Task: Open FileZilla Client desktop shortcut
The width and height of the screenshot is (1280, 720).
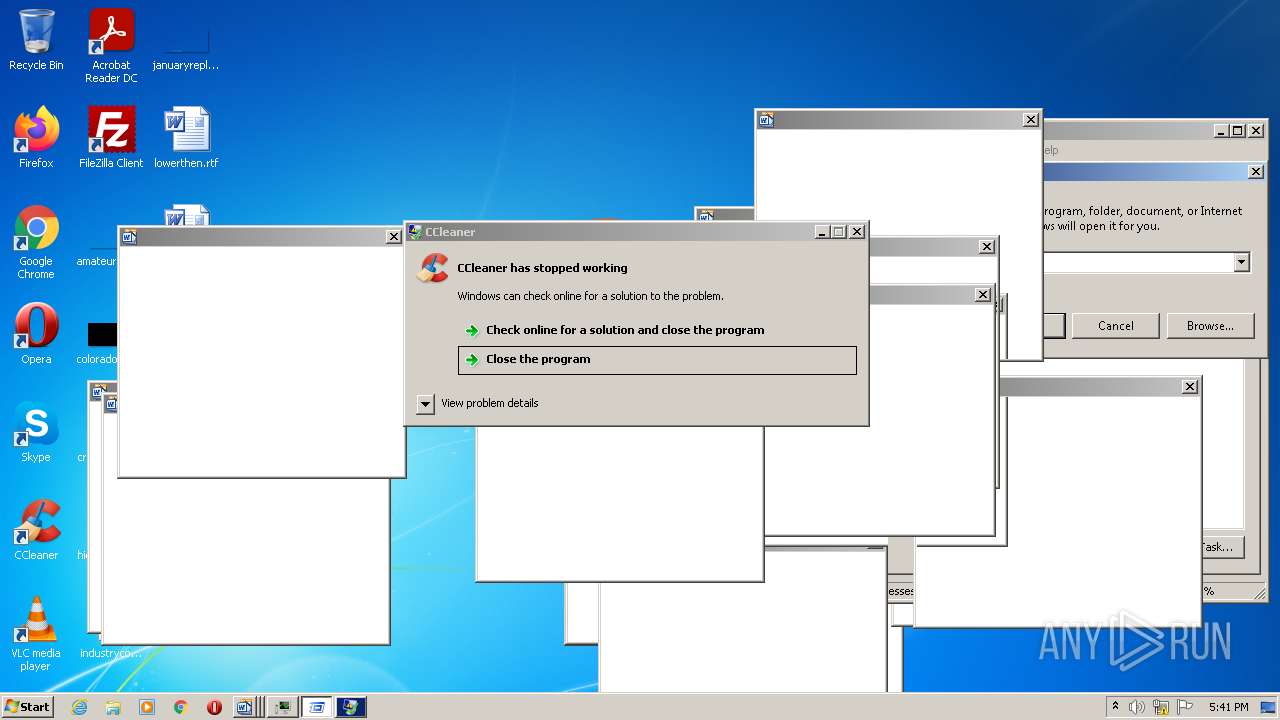Action: click(111, 138)
